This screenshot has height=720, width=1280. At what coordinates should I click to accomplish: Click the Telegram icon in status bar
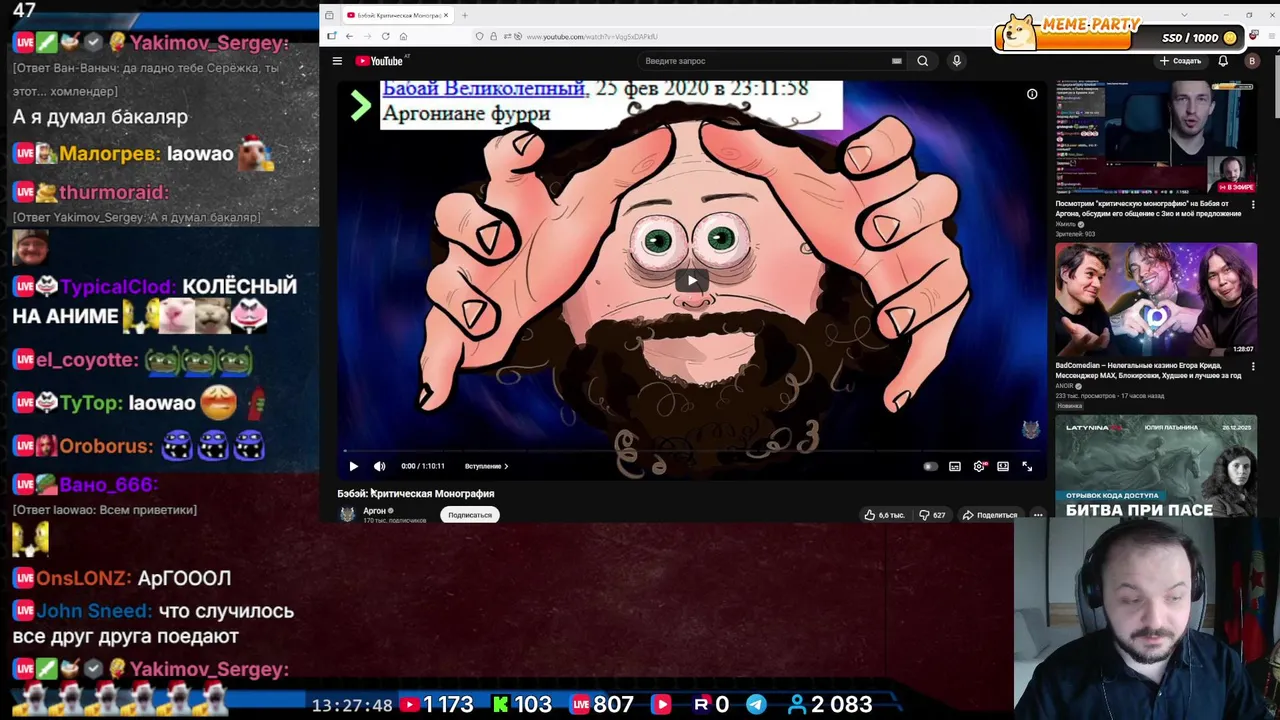756,704
